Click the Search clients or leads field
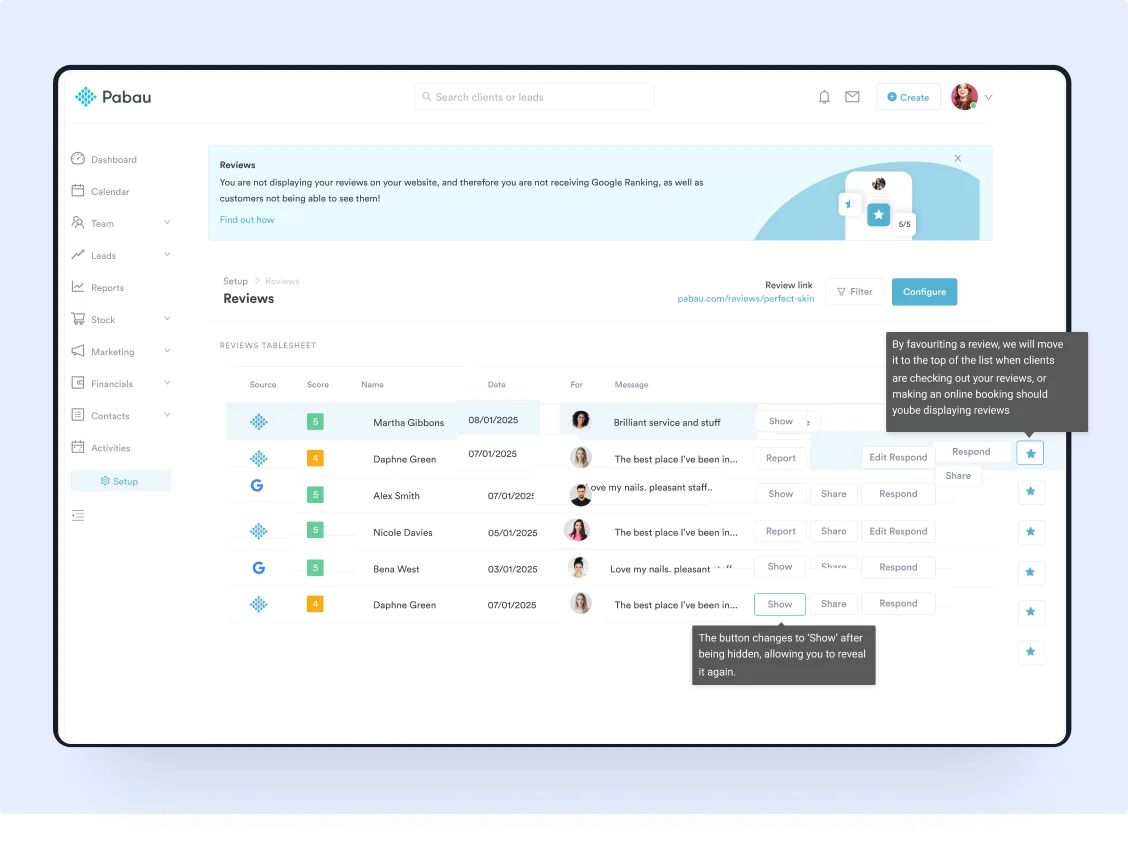This screenshot has width=1128, height=850. 534,97
